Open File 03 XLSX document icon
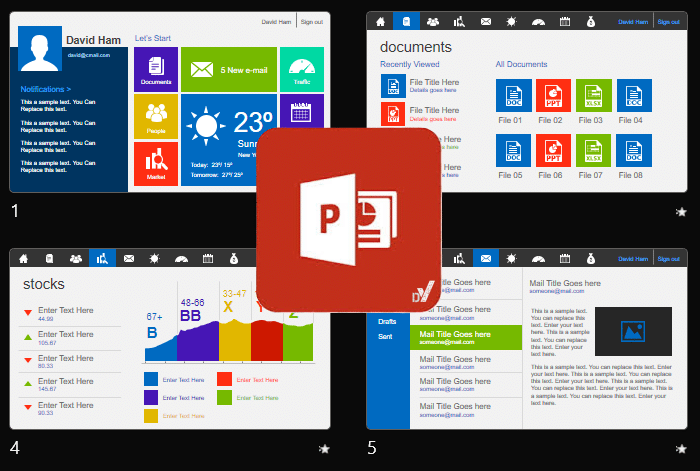Viewport: 700px width, 471px height. tap(593, 96)
